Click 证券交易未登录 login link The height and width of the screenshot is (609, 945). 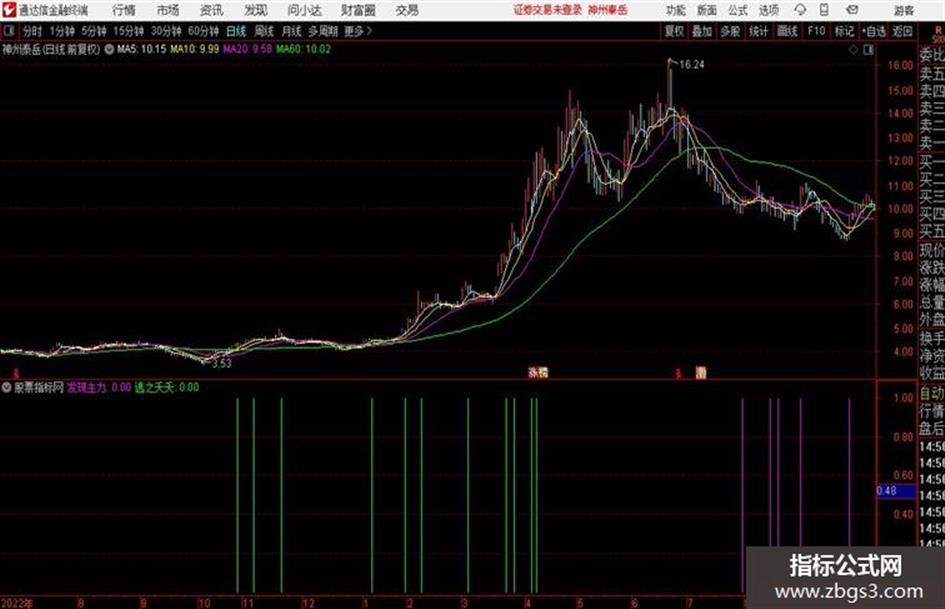click(548, 10)
